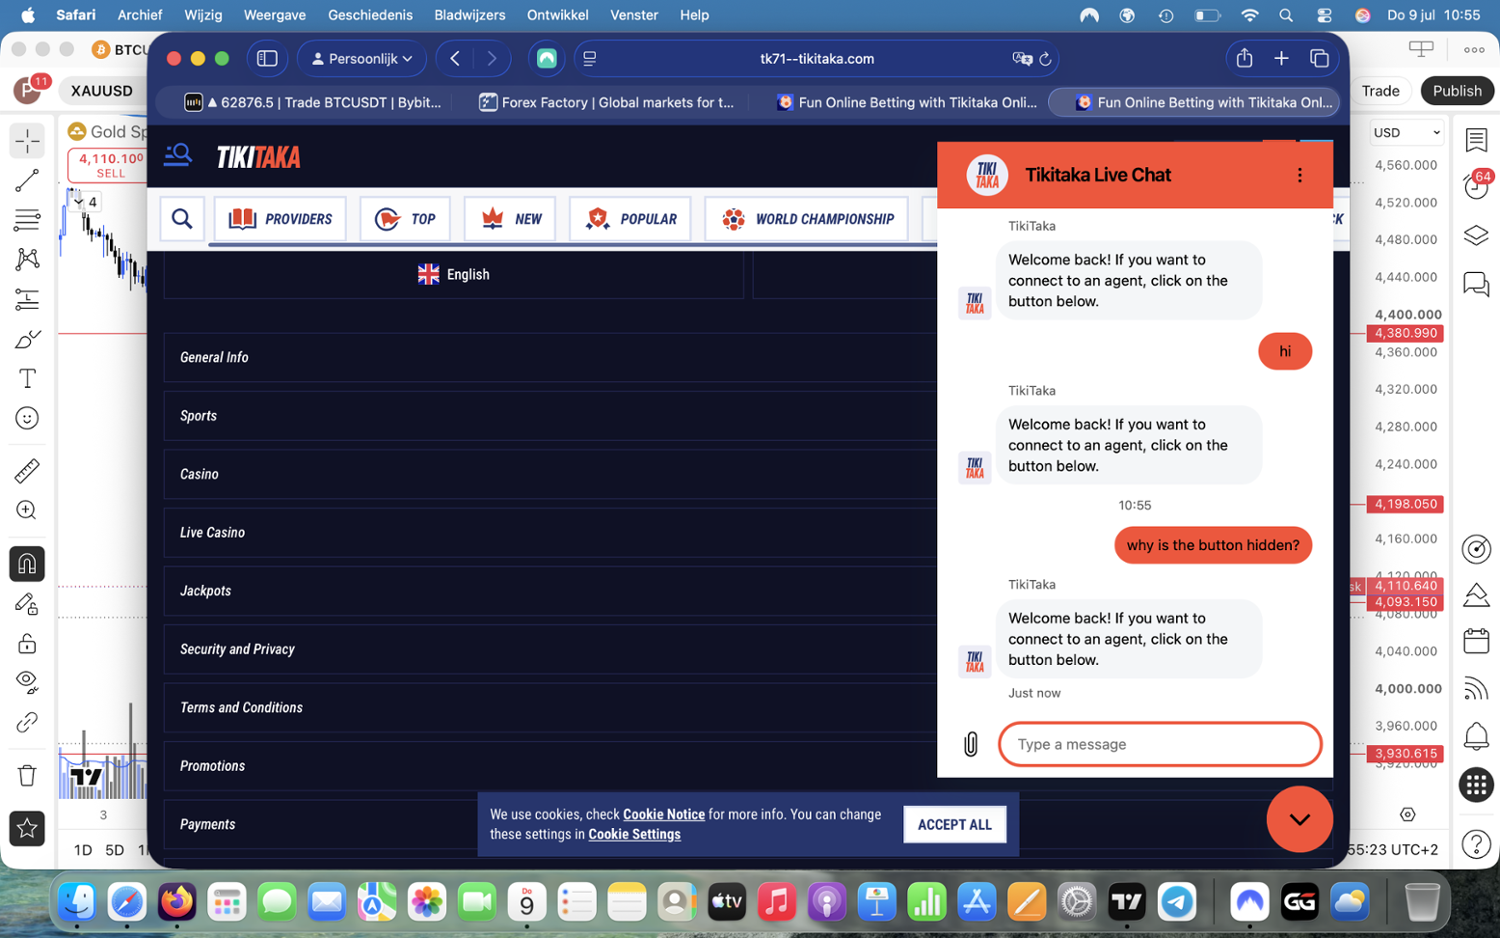Viewport: 1500px width, 938px height.
Task: Open the Geschiedenis menu in the menu bar
Action: [370, 15]
